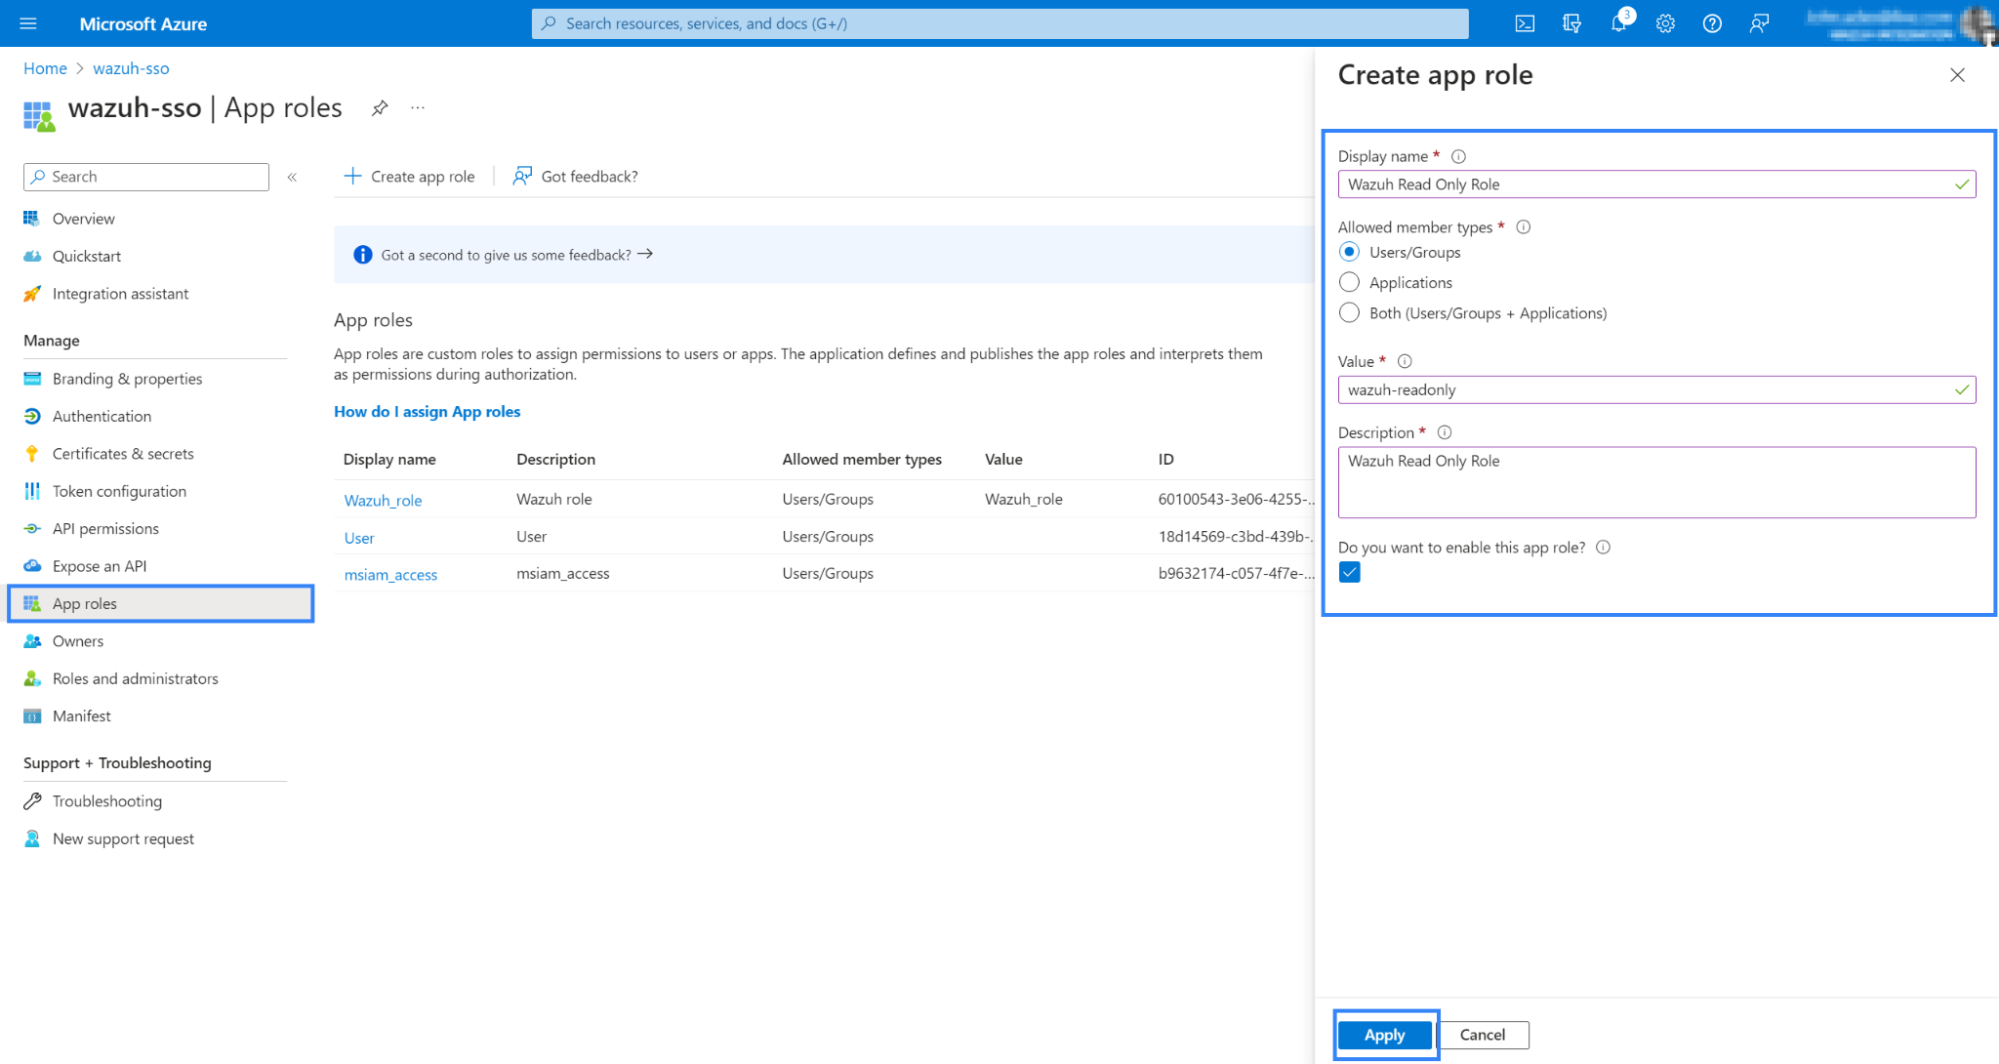Open the top bar feedback icon
The image size is (1999, 1064).
[1759, 23]
